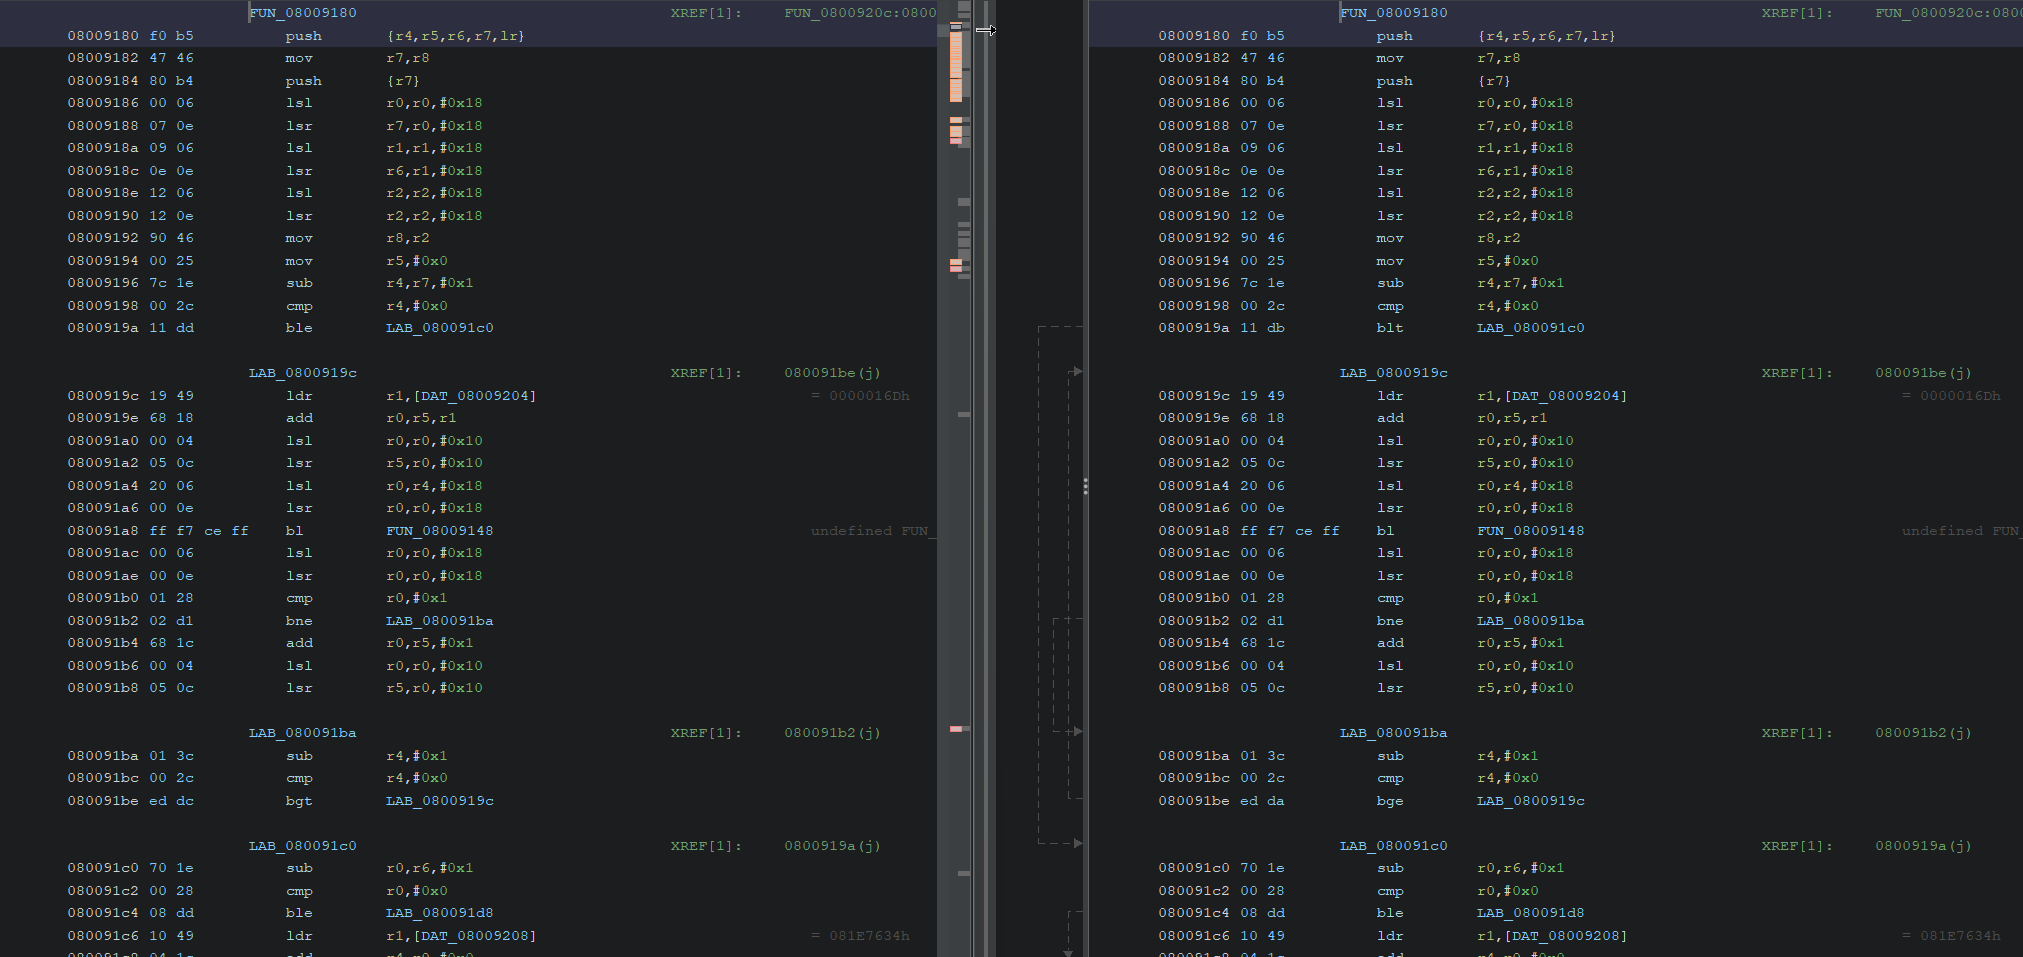Click address 08009180 in right listing

(x=1194, y=36)
